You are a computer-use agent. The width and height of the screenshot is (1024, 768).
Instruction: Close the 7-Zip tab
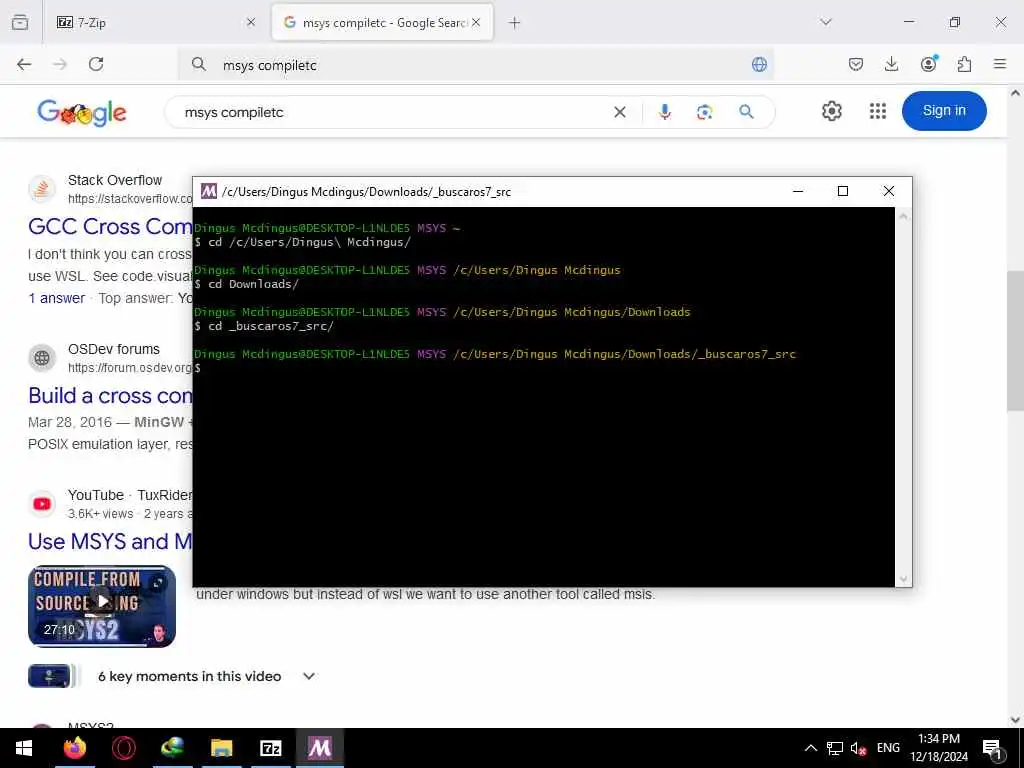pos(251,22)
